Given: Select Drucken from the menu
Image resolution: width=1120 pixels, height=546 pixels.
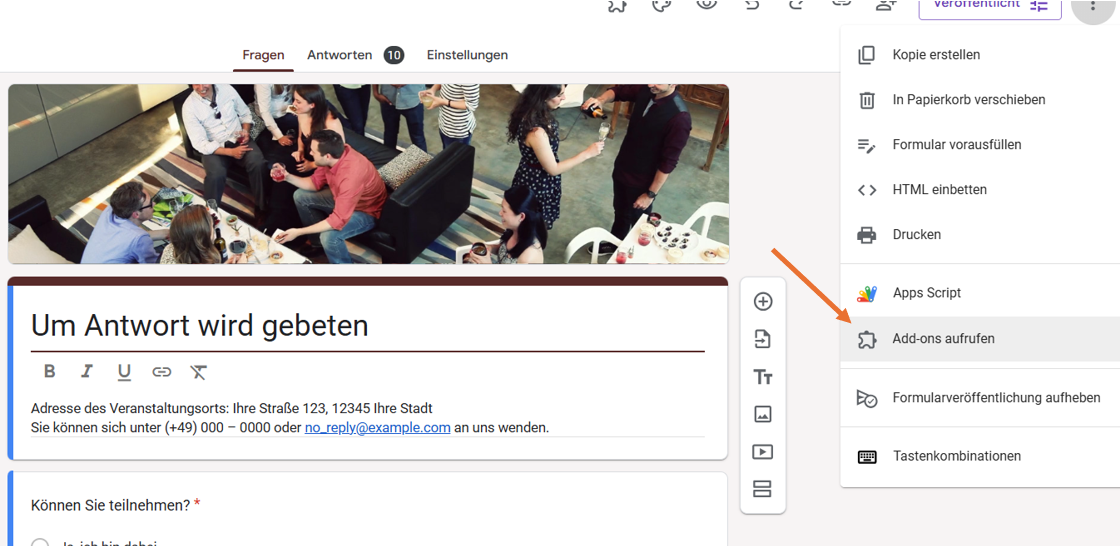Looking at the screenshot, I should click(980, 234).
